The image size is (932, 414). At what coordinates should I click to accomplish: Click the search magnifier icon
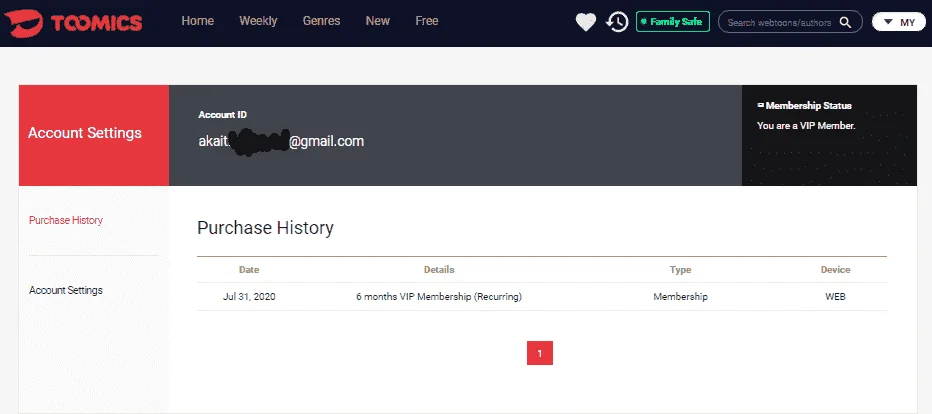coord(845,23)
